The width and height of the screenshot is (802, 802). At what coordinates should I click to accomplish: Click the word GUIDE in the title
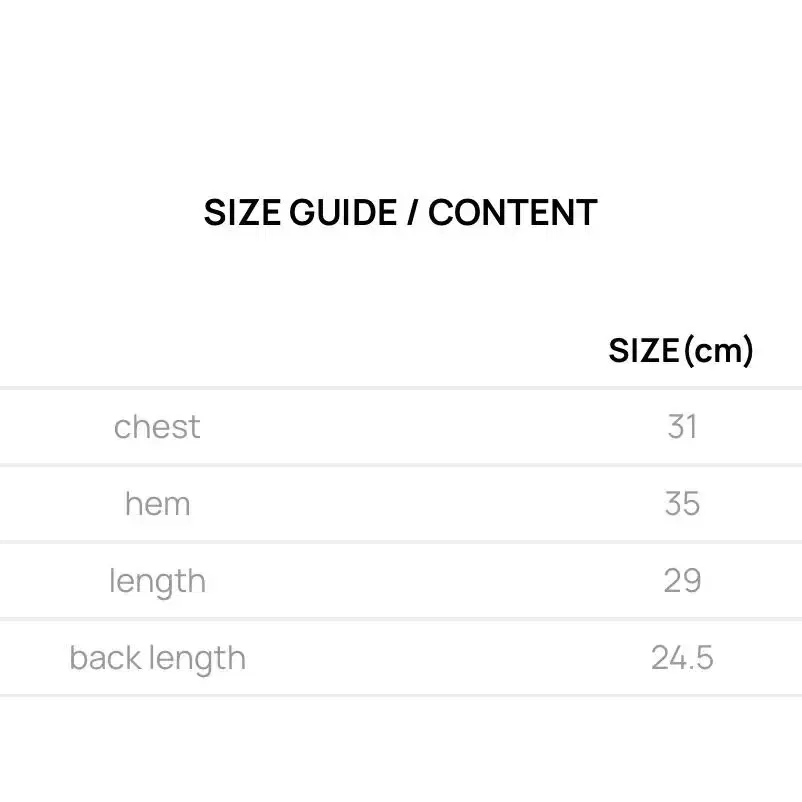coord(343,212)
